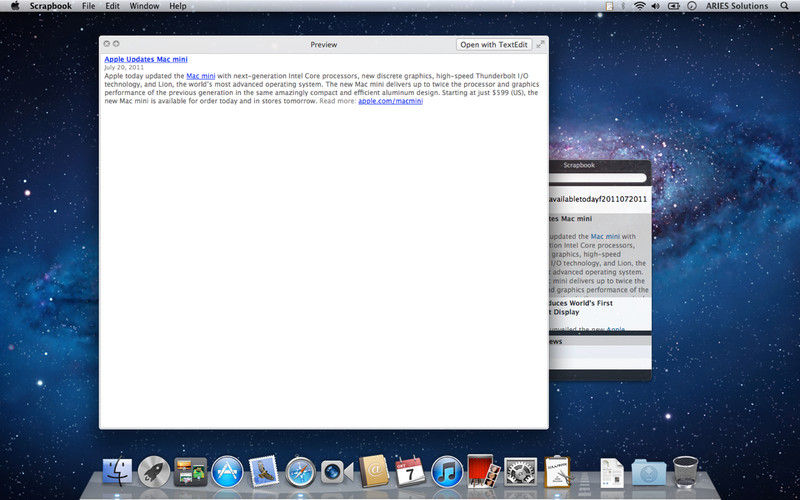Open the Apple menu
Screen dimensions: 800x500
pyautogui.click(x=15, y=6)
